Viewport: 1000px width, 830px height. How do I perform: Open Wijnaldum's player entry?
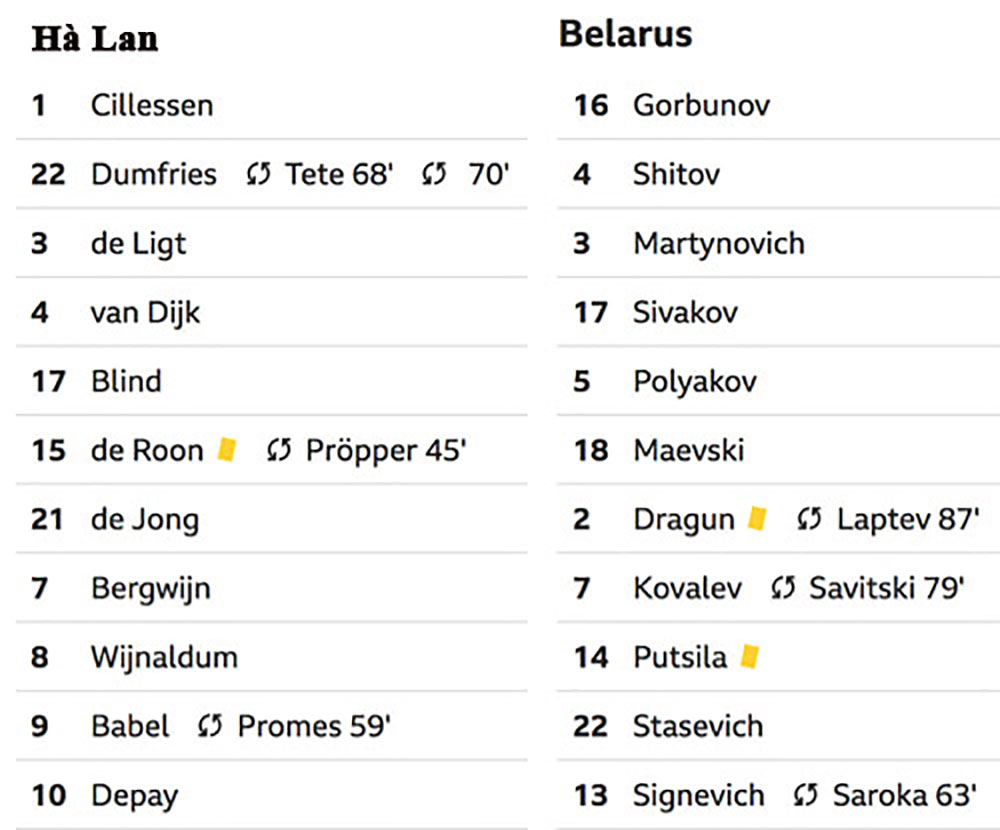coord(164,657)
